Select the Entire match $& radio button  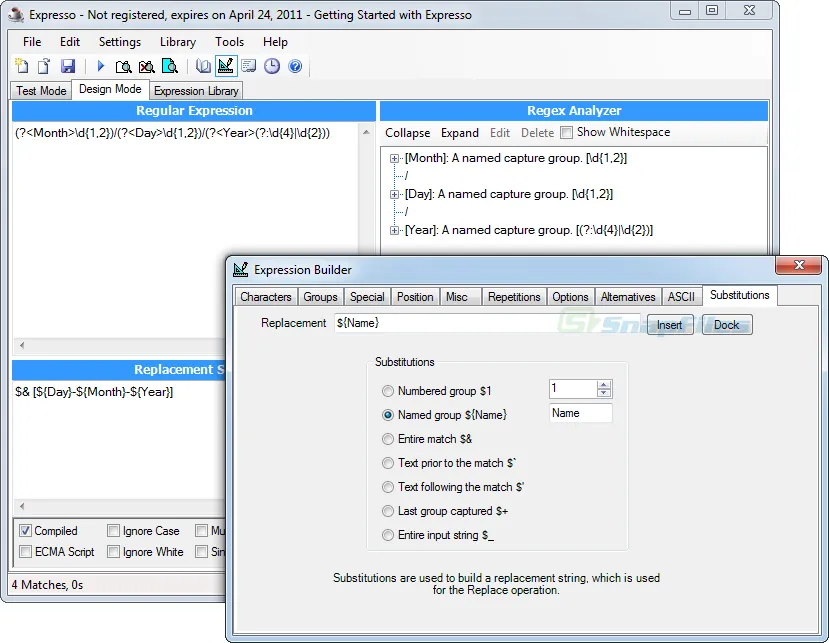coord(388,439)
